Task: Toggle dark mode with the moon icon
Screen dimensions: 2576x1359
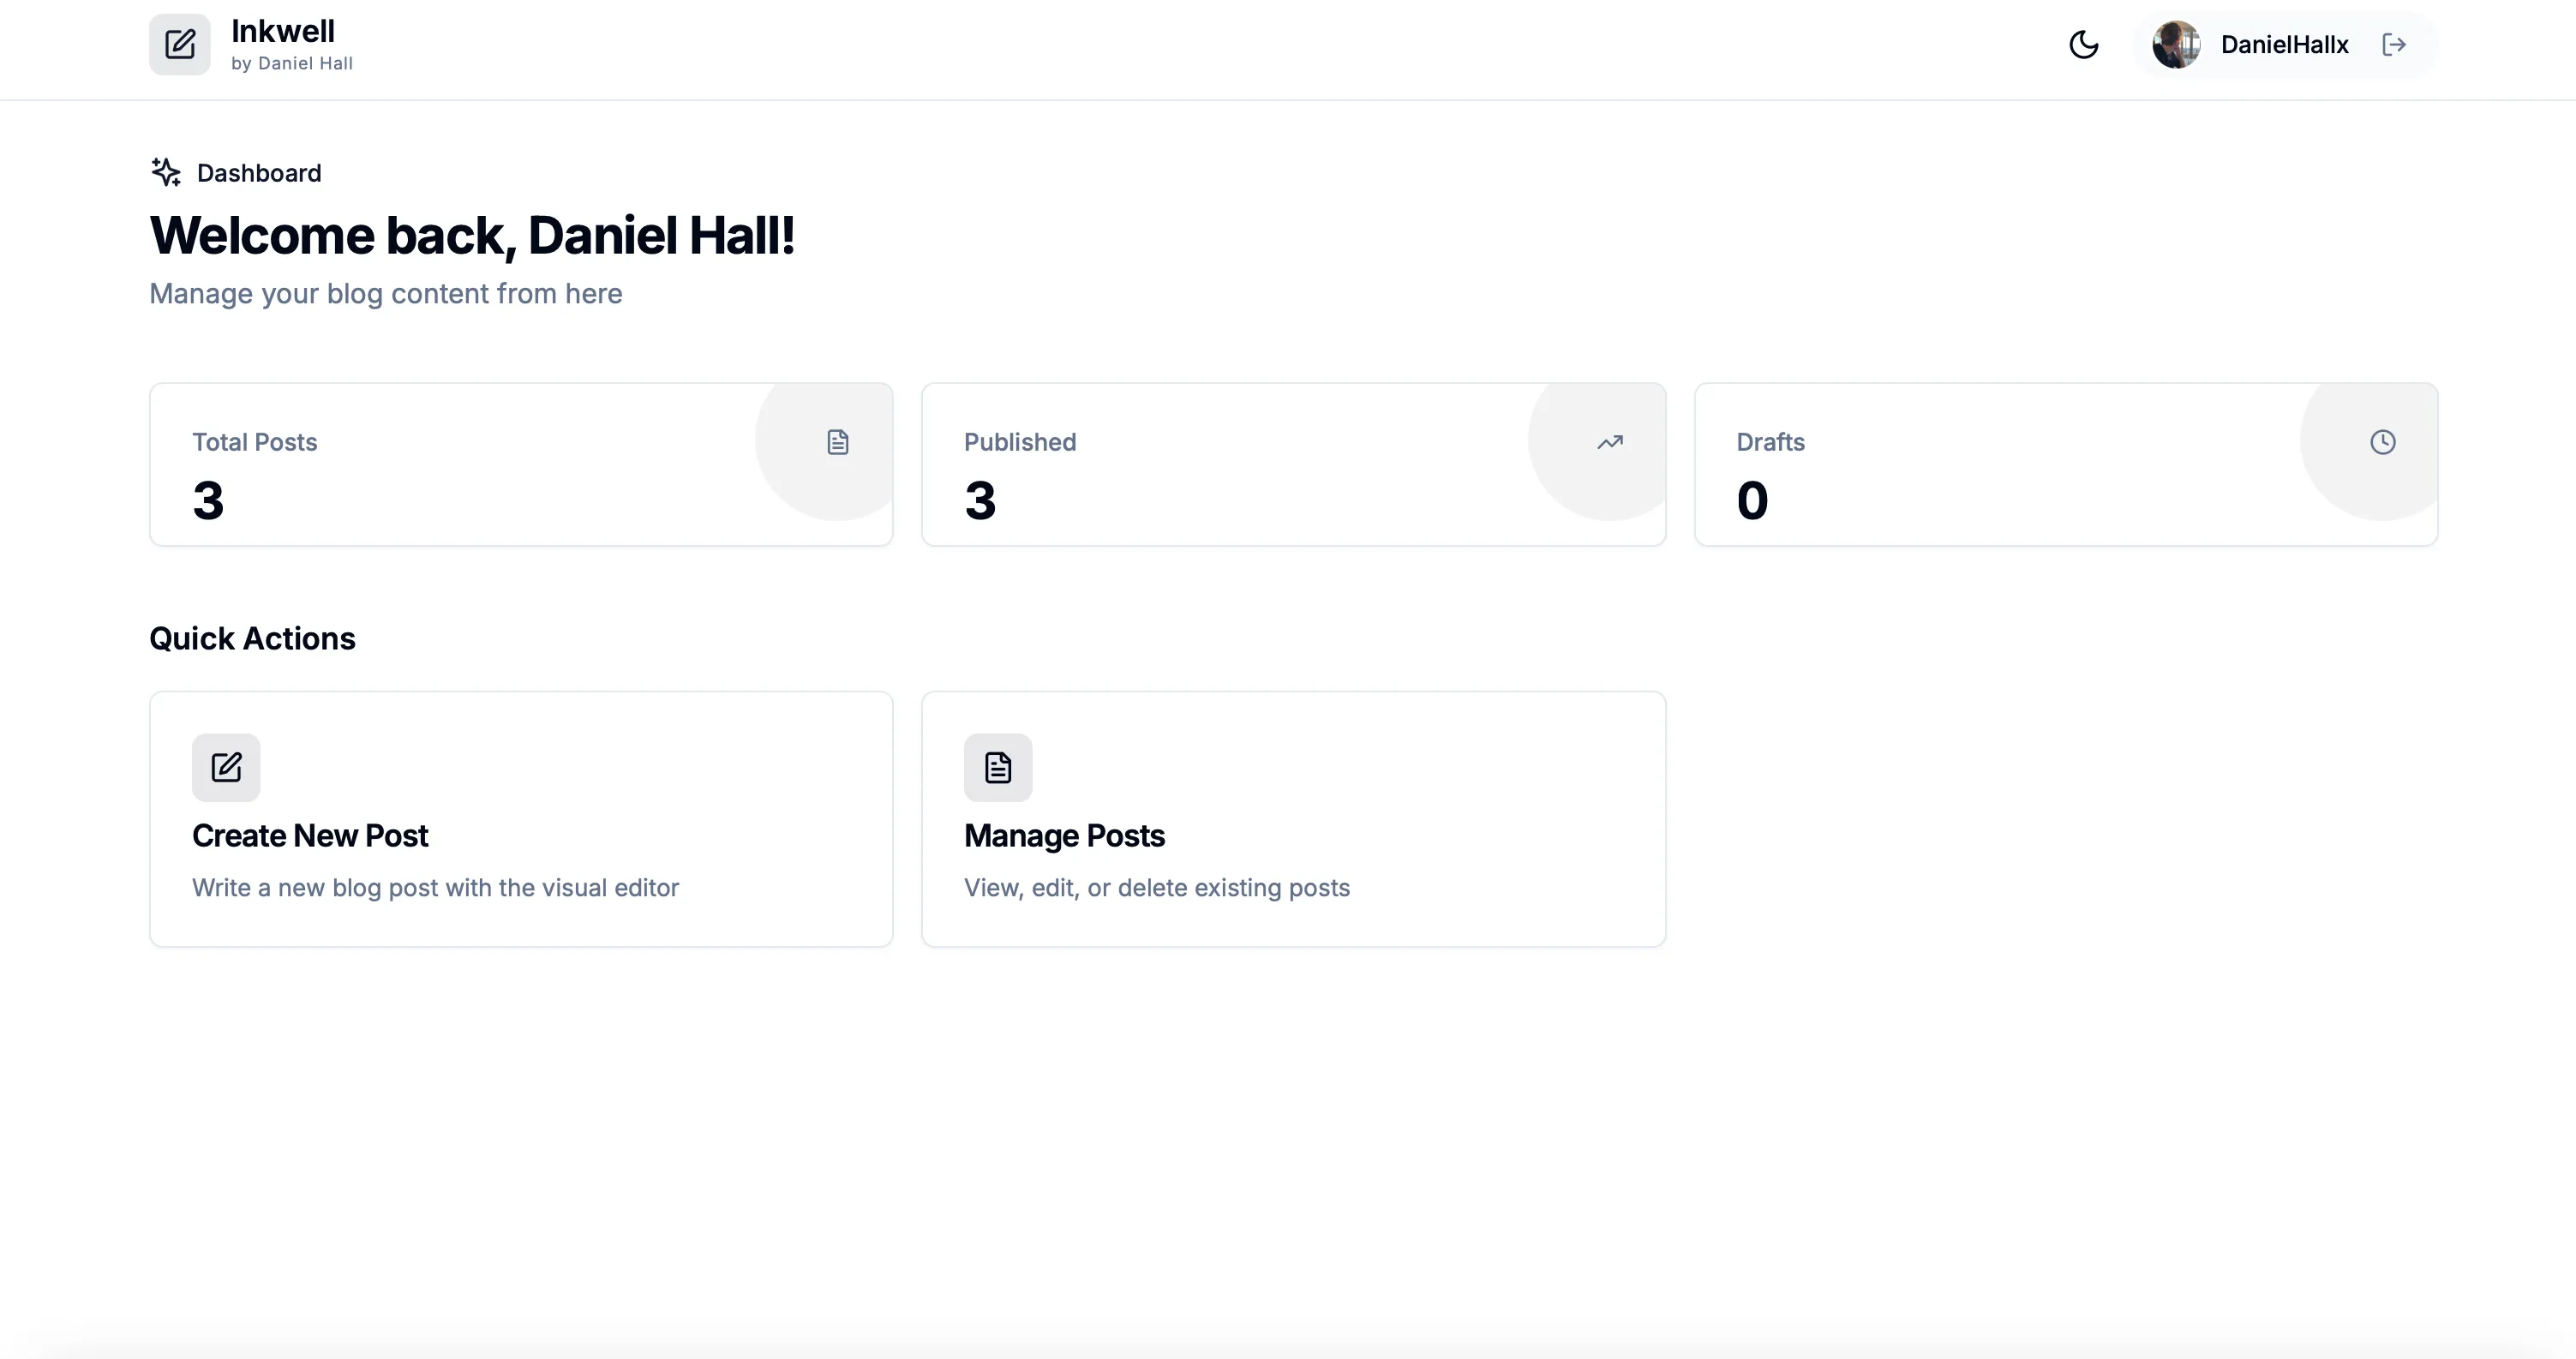Action: 2084,45
